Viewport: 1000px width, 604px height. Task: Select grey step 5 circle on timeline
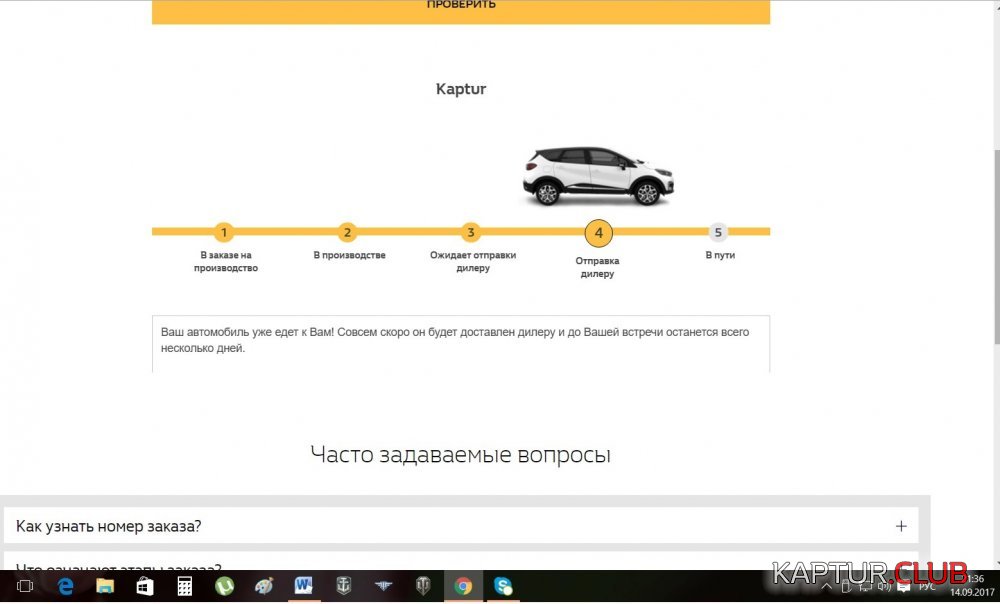tap(718, 232)
